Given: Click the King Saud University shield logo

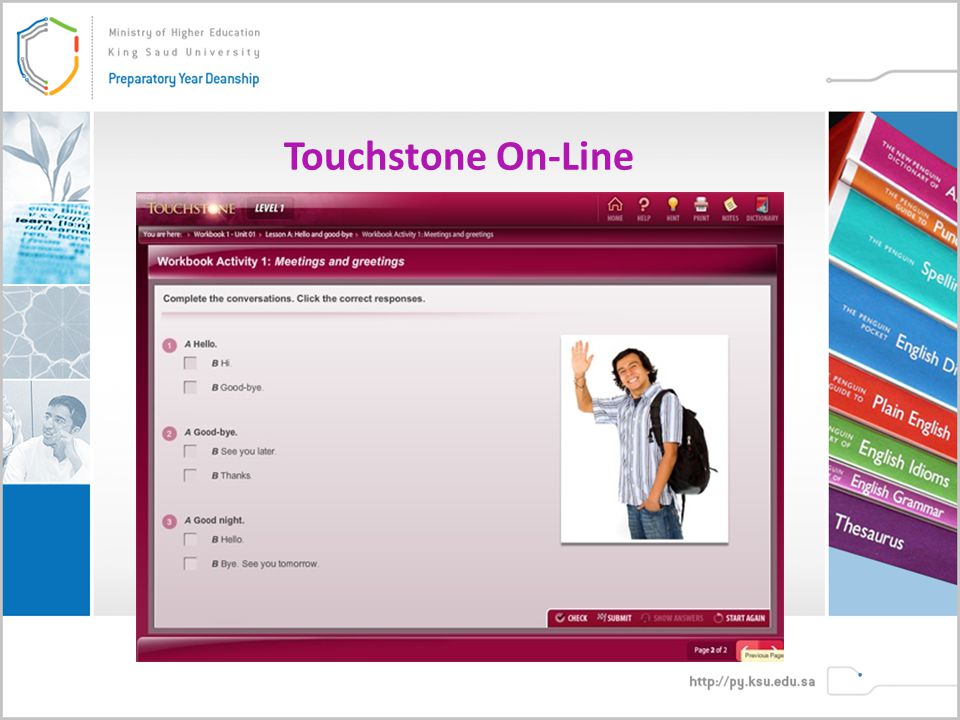Looking at the screenshot, I should click(x=48, y=56).
